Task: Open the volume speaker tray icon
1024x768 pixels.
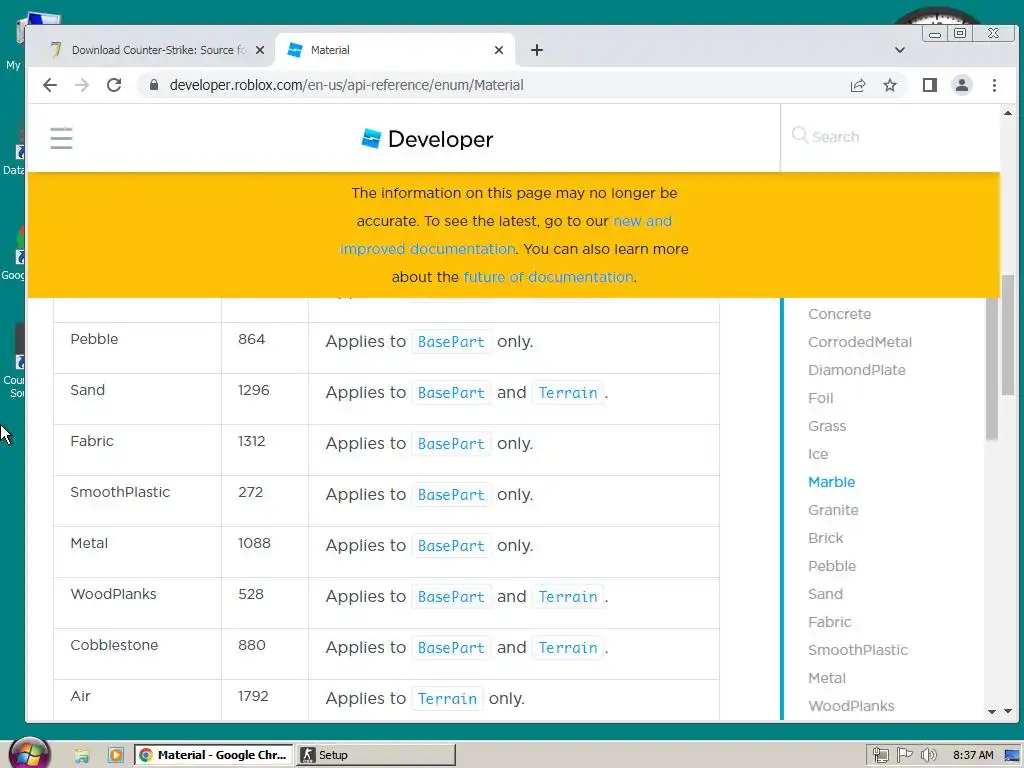Action: point(928,755)
